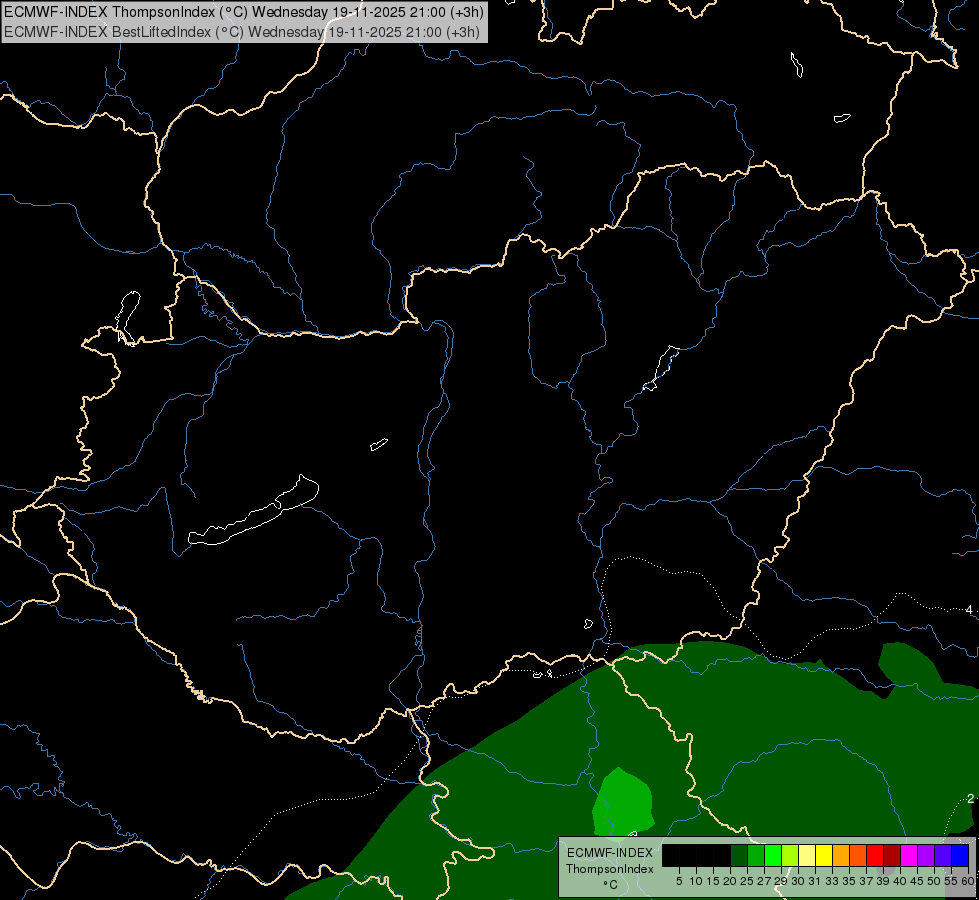This screenshot has height=900, width=979.
Task: Select the blue 55–60 legend swatch
Action: 960,856
